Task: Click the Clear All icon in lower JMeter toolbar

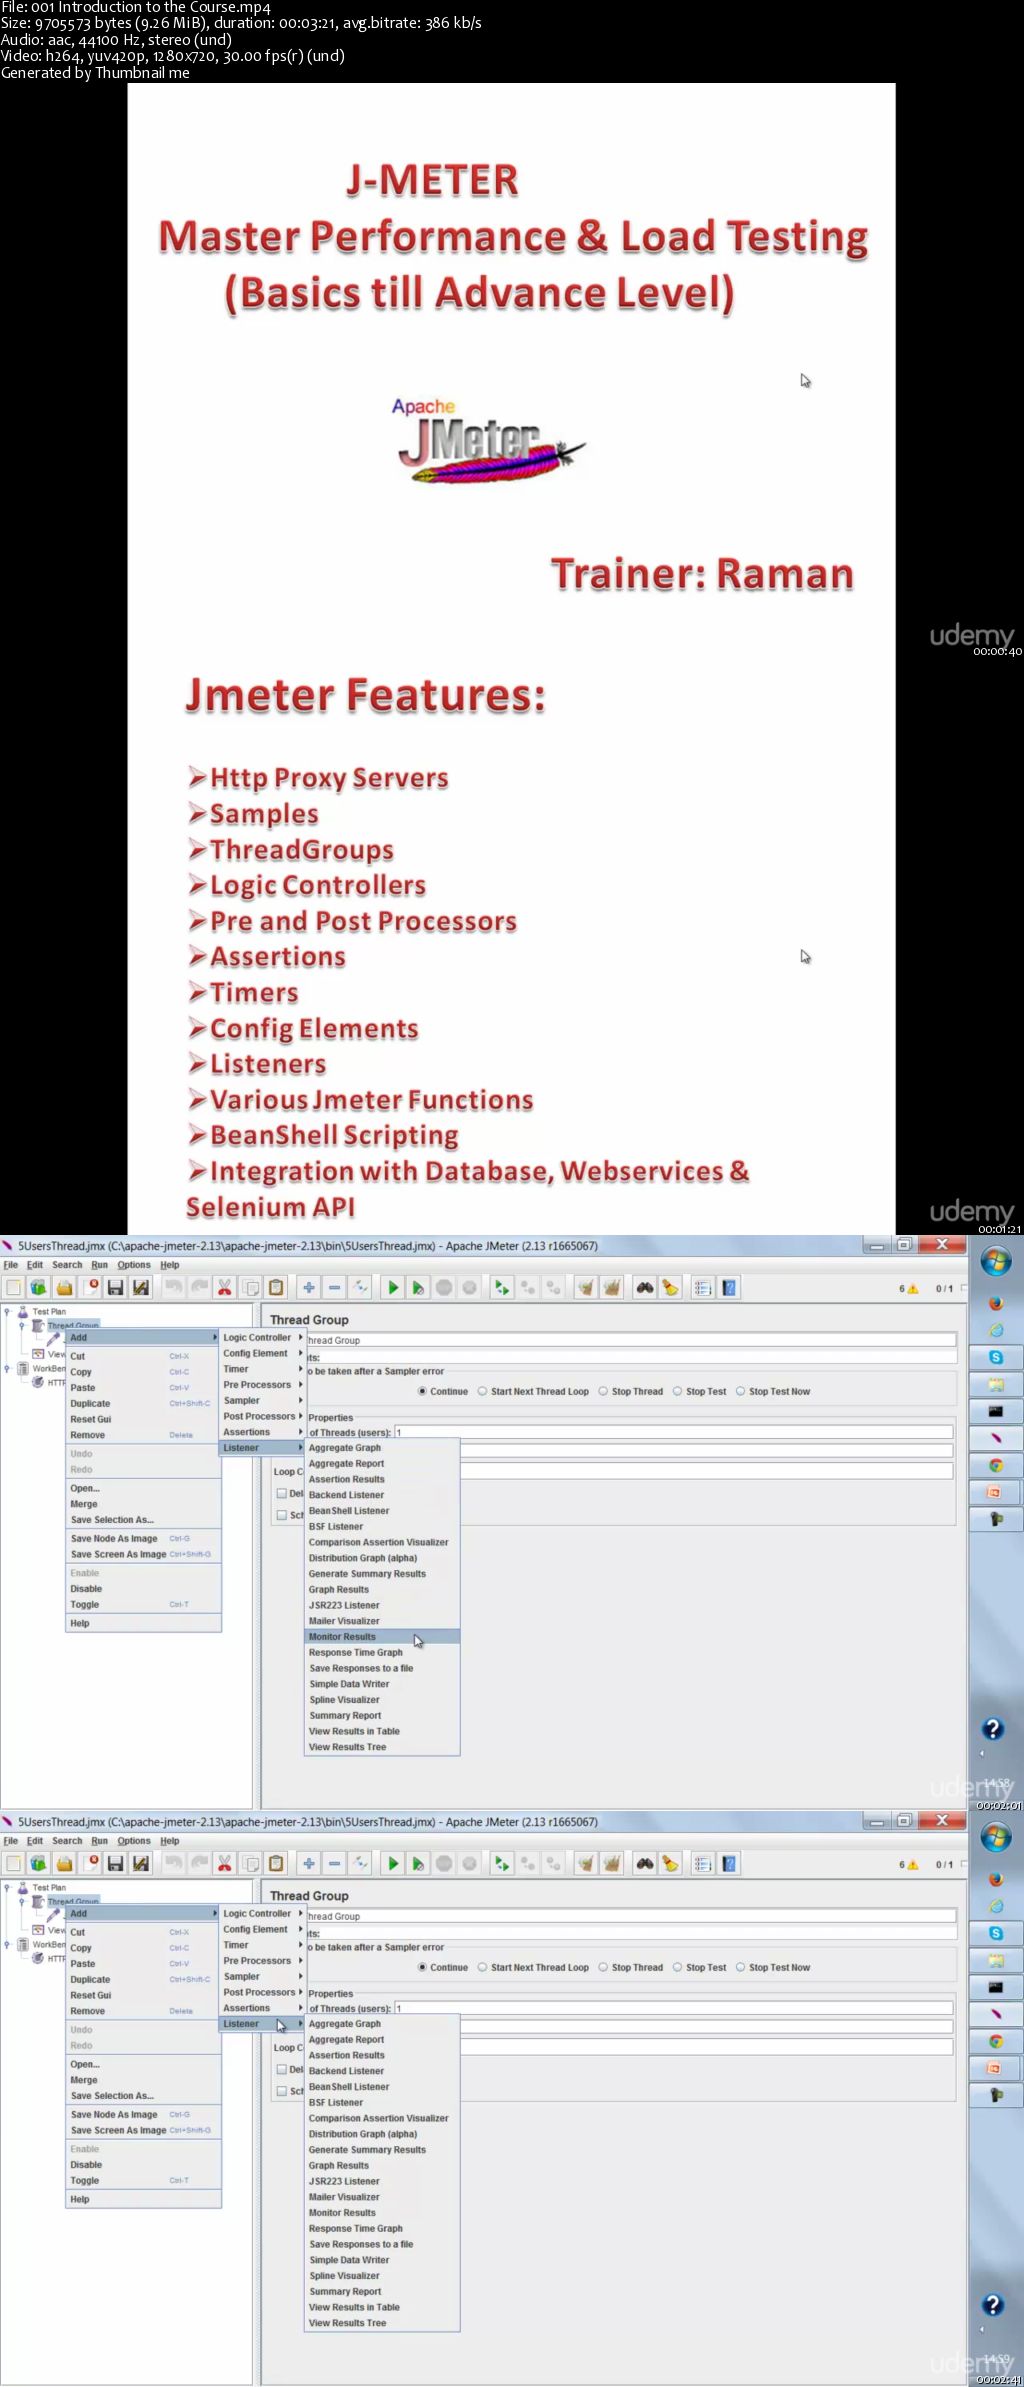Action: [612, 1863]
